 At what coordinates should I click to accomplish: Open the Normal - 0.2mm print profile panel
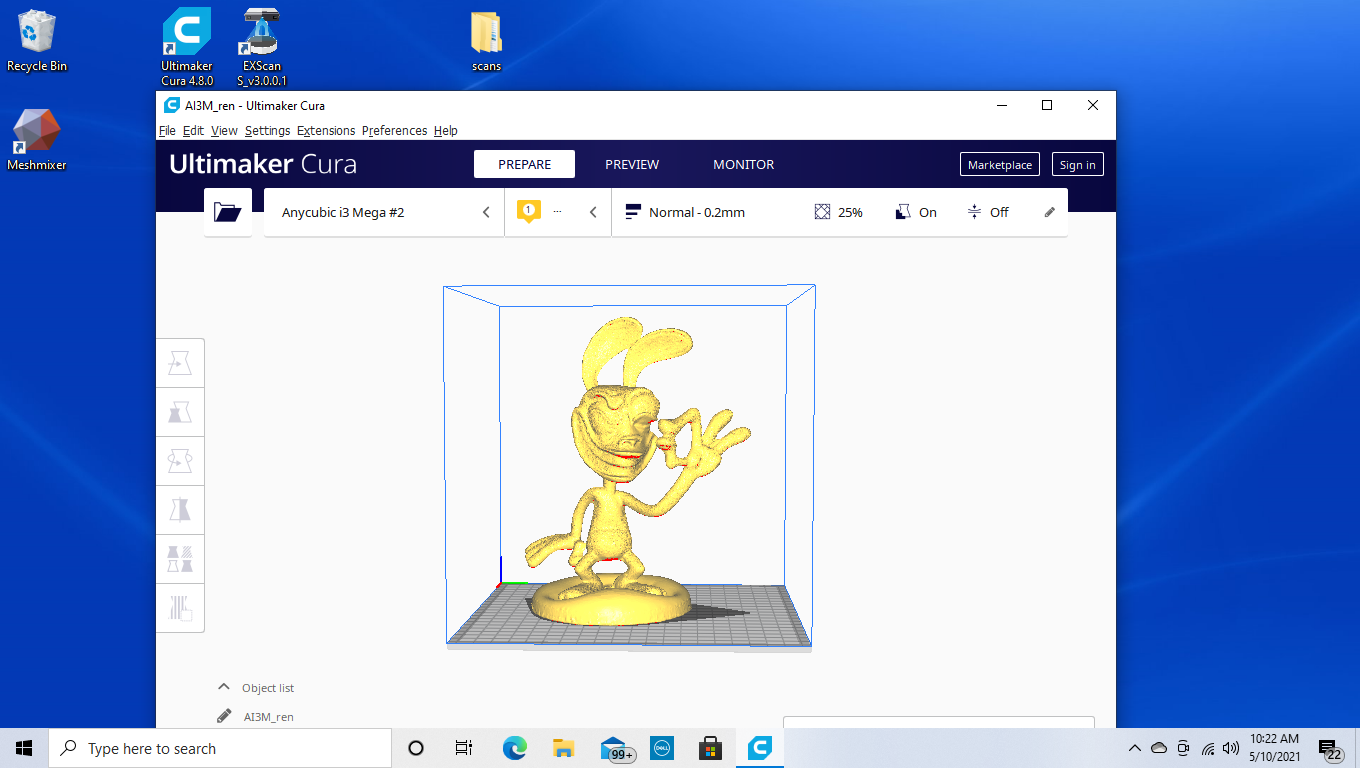pos(840,212)
